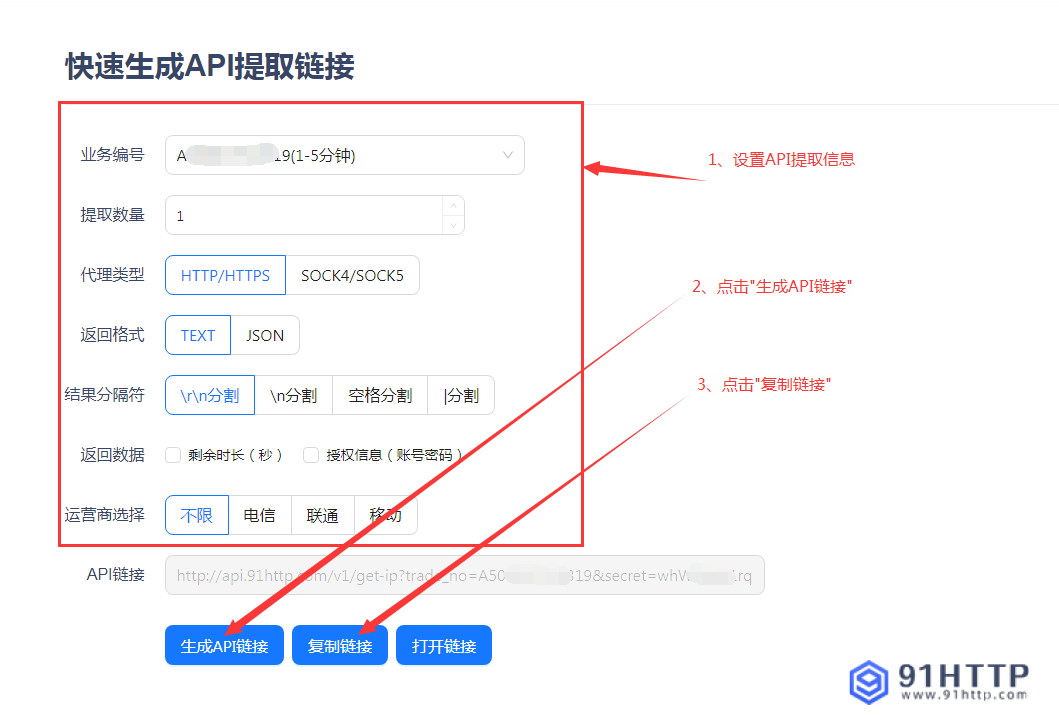Choose \n分割 as result separator
The width and height of the screenshot is (1059, 715).
click(x=294, y=395)
